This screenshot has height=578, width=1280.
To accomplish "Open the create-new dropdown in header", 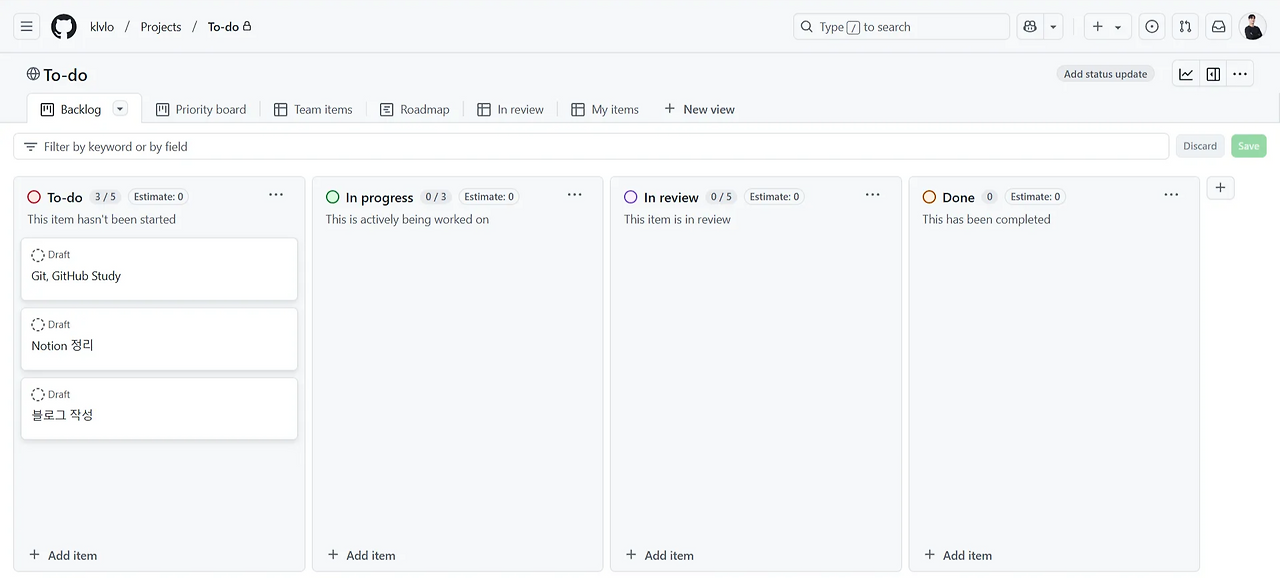I will 1119,26.
